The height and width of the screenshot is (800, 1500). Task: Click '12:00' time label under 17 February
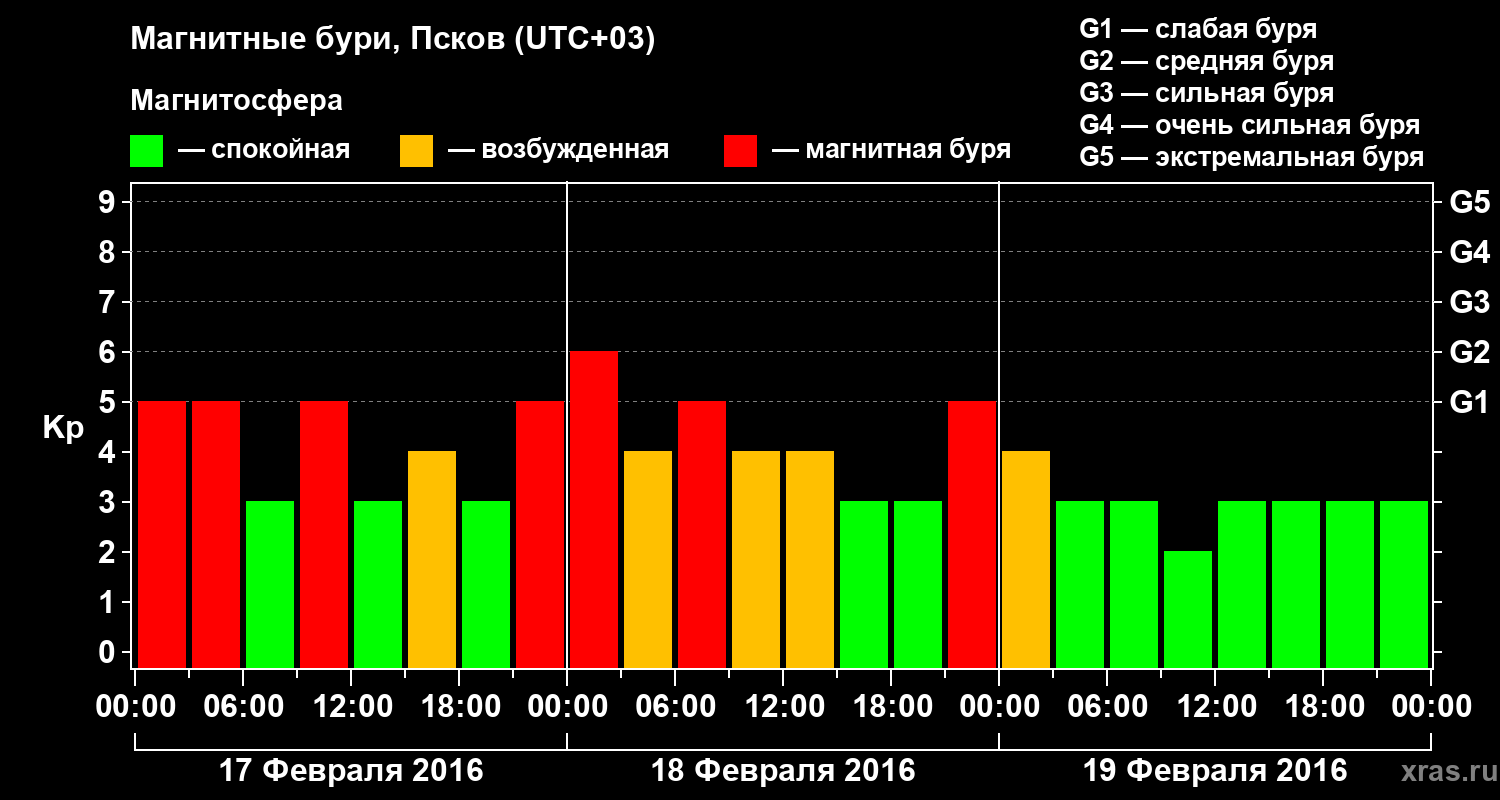[351, 706]
